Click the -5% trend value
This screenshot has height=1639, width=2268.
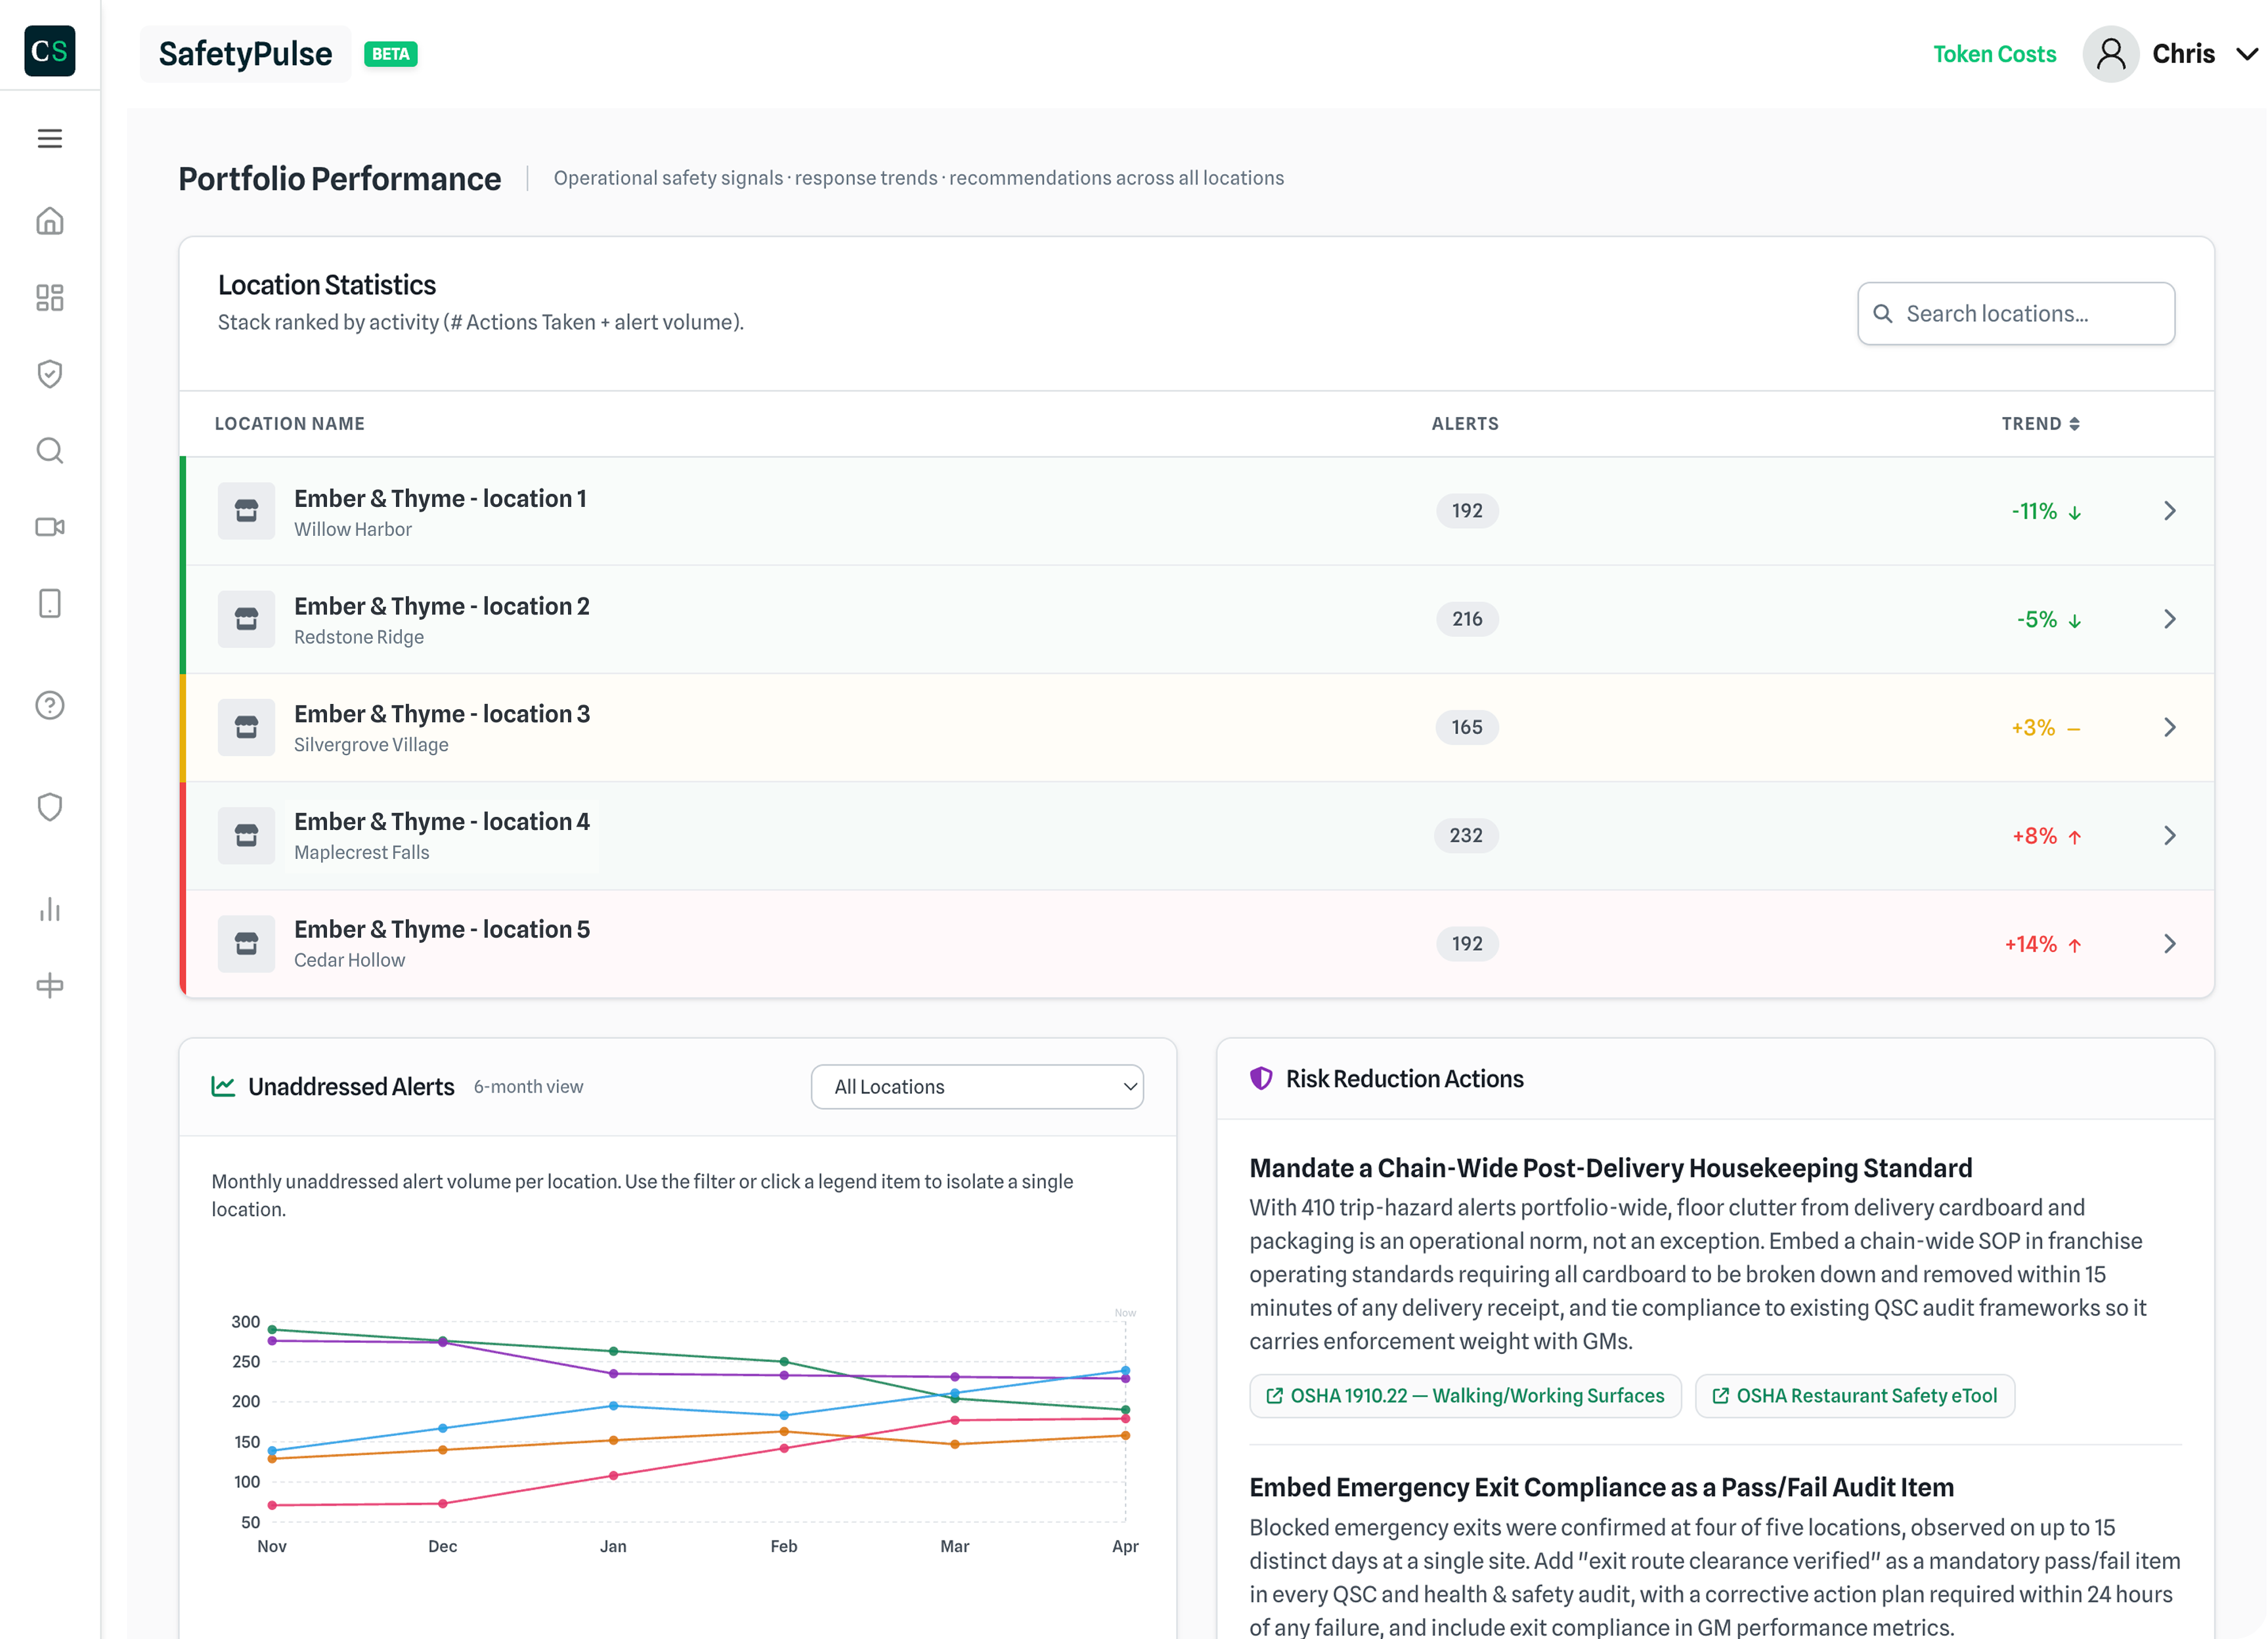click(2037, 620)
